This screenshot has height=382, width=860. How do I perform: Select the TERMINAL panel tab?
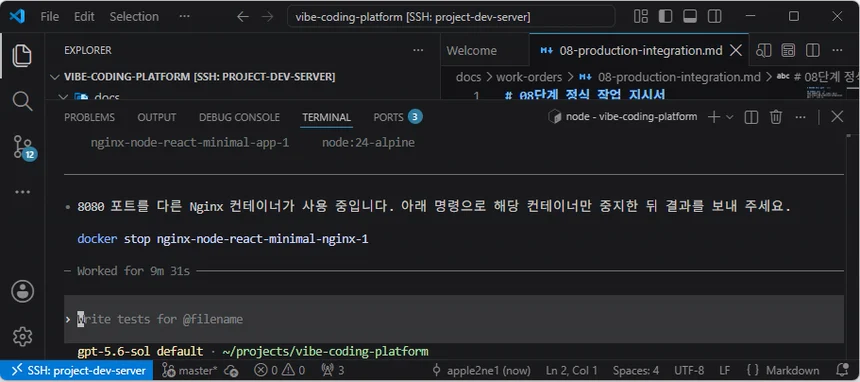pos(326,117)
